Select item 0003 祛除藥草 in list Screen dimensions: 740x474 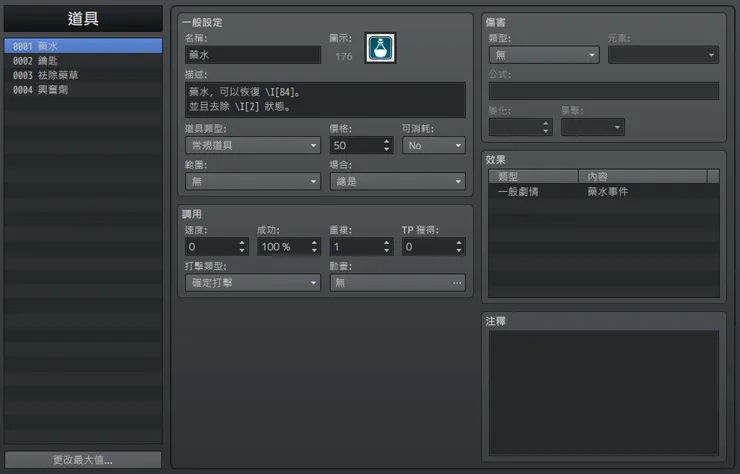tap(83, 75)
